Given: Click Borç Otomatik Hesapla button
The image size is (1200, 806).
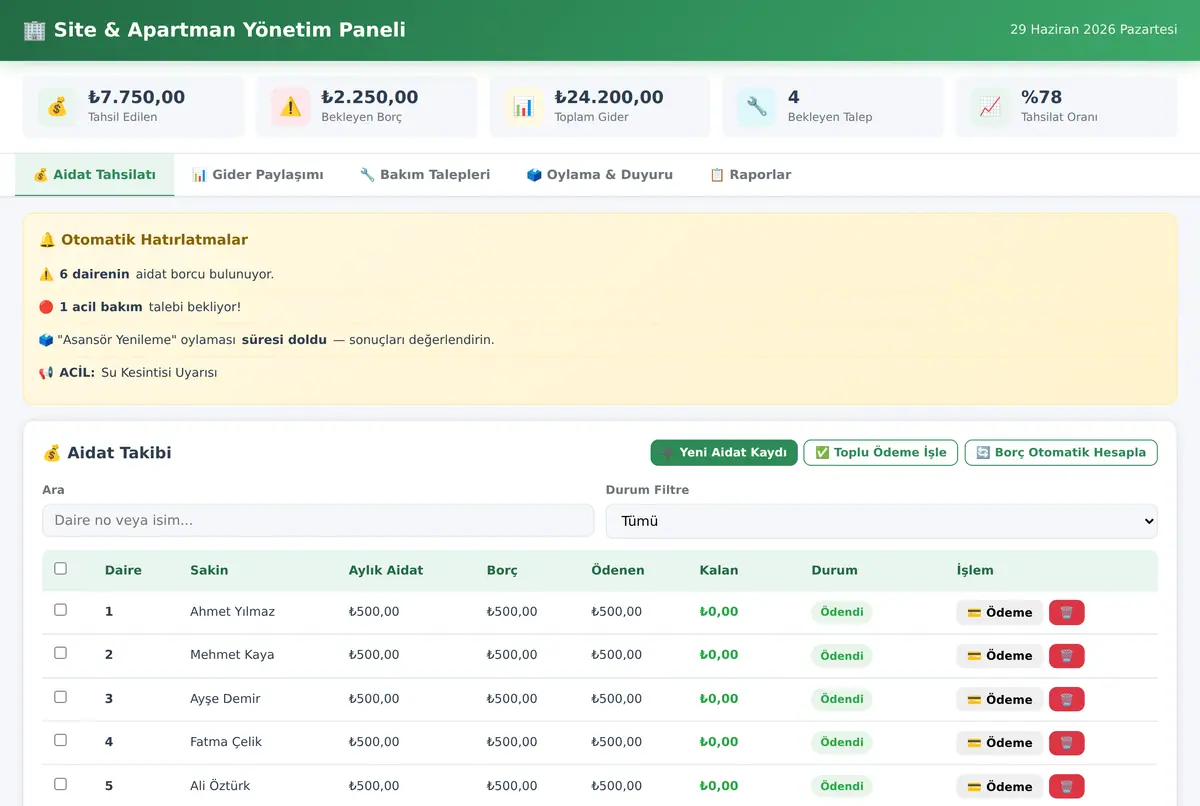Looking at the screenshot, I should 1061,452.
